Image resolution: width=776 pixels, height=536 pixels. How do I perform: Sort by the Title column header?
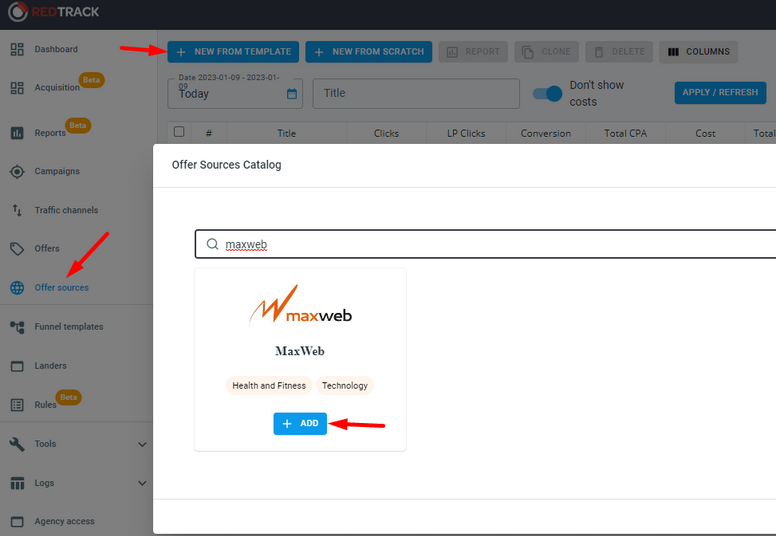pyautogui.click(x=287, y=133)
